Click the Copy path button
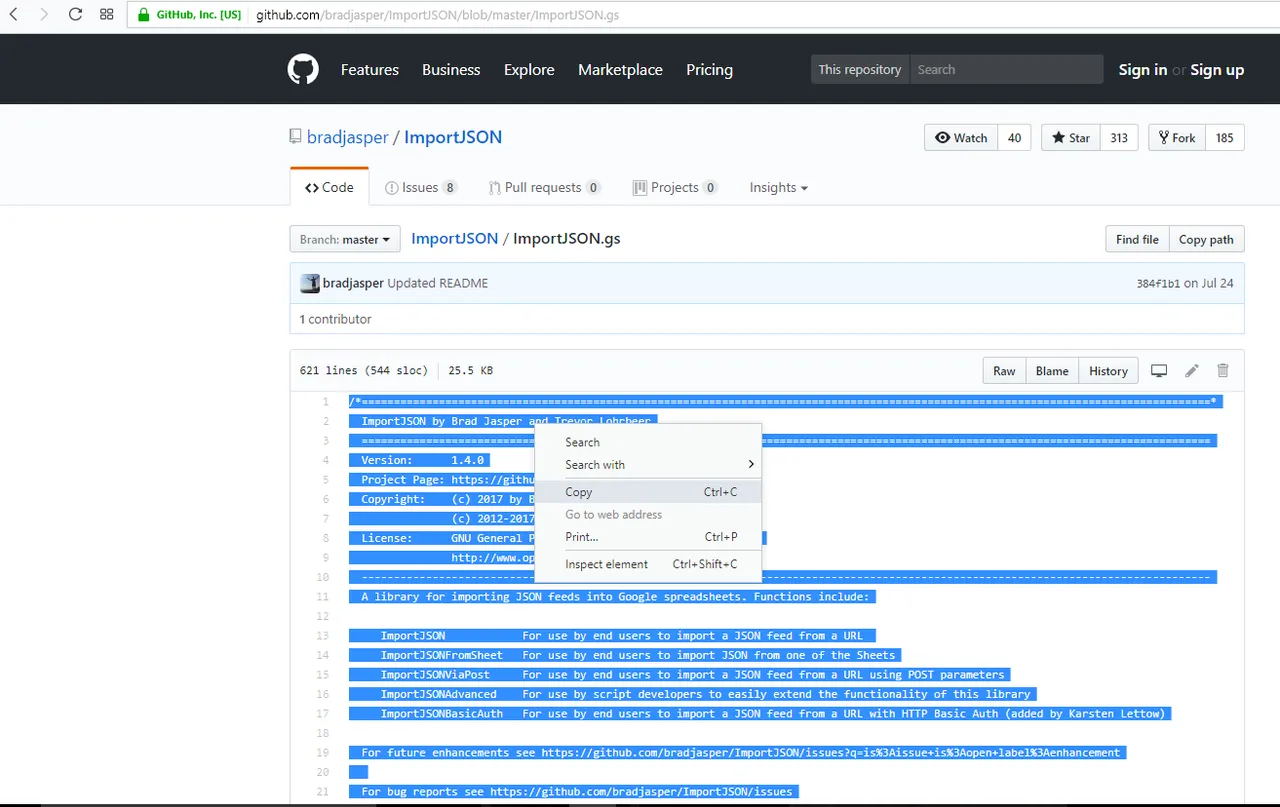1280x807 pixels. [1206, 239]
